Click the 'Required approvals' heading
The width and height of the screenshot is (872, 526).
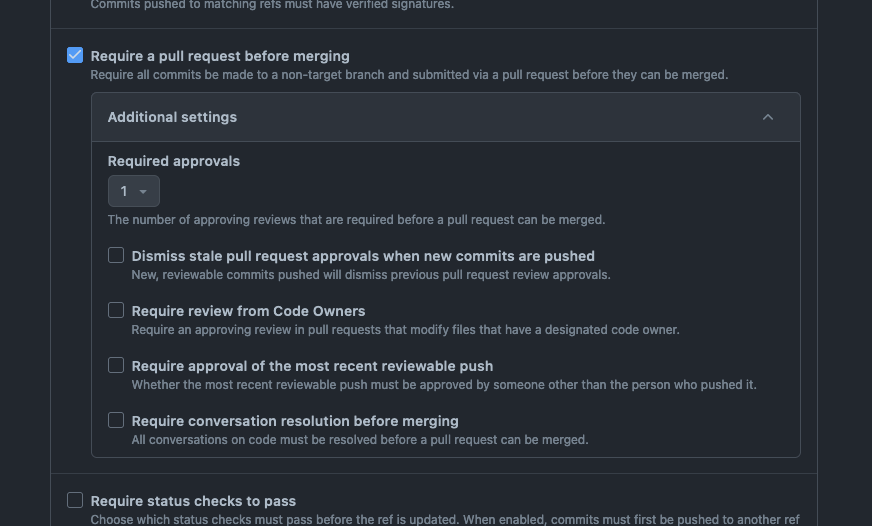tap(174, 161)
